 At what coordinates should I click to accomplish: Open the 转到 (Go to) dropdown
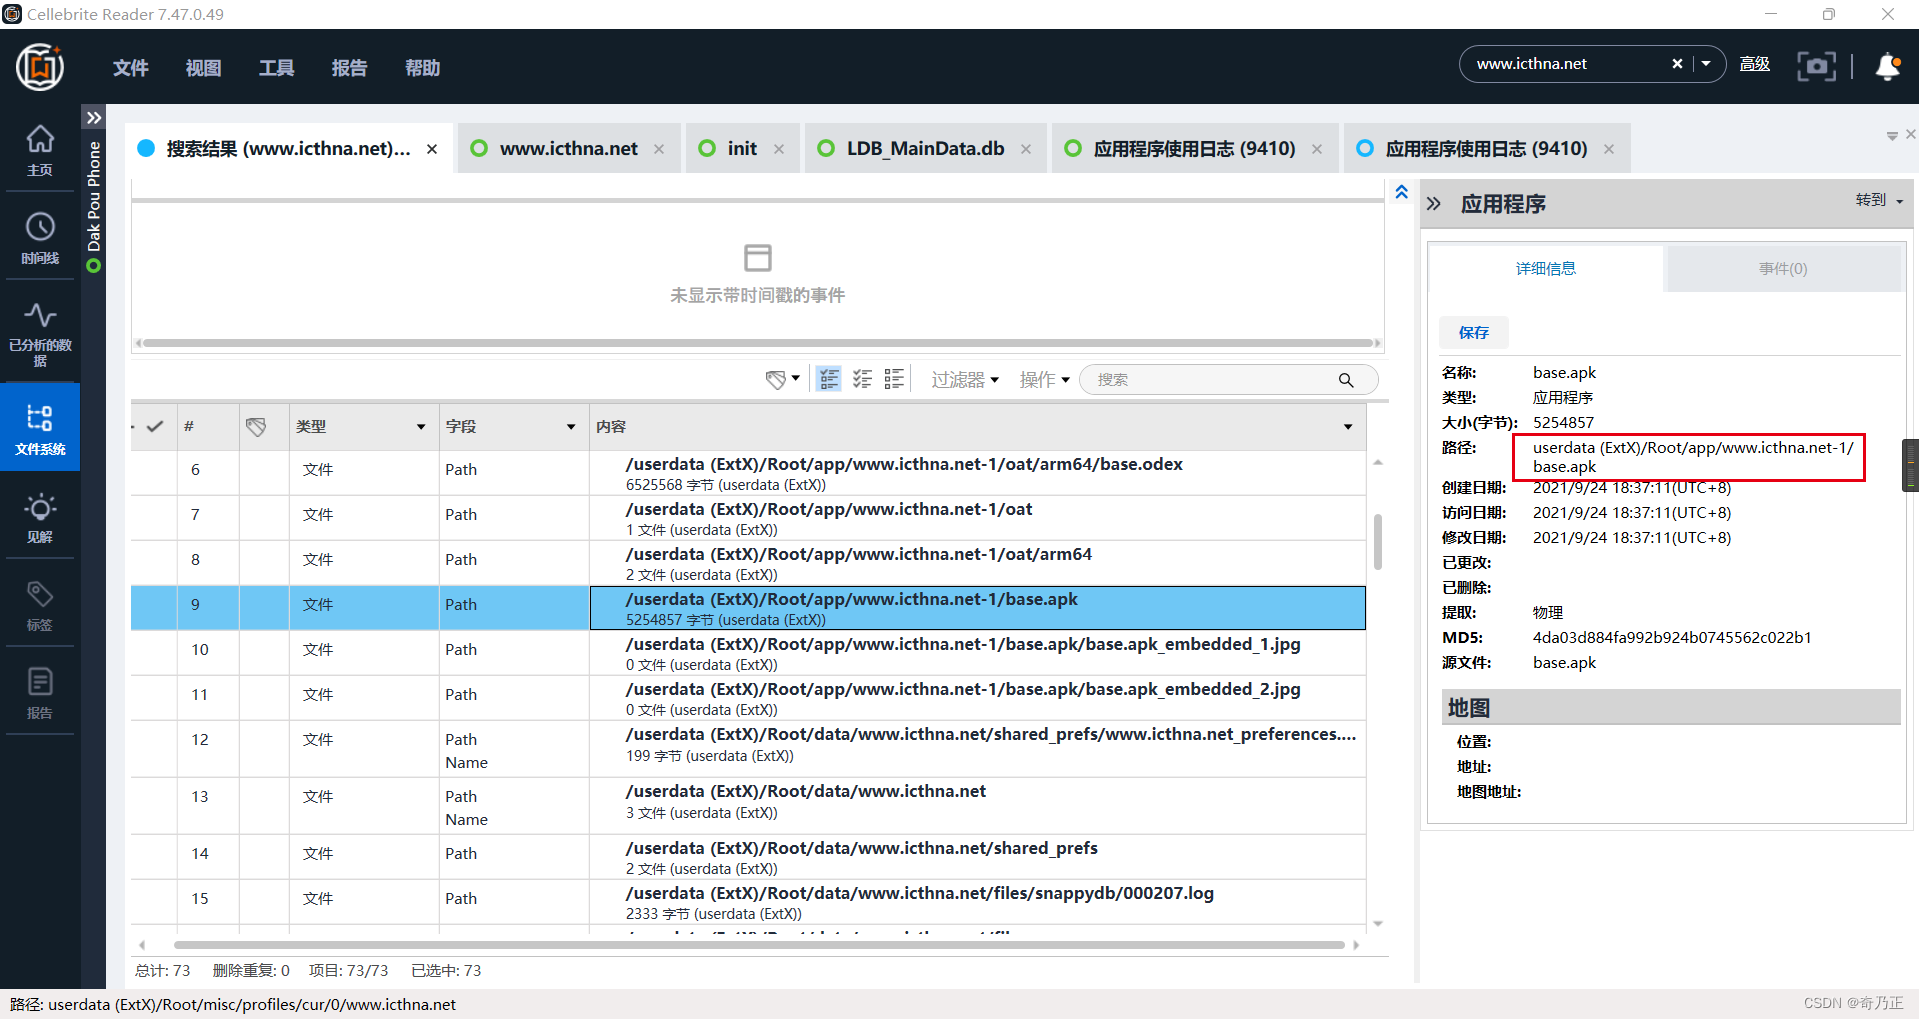1879,200
